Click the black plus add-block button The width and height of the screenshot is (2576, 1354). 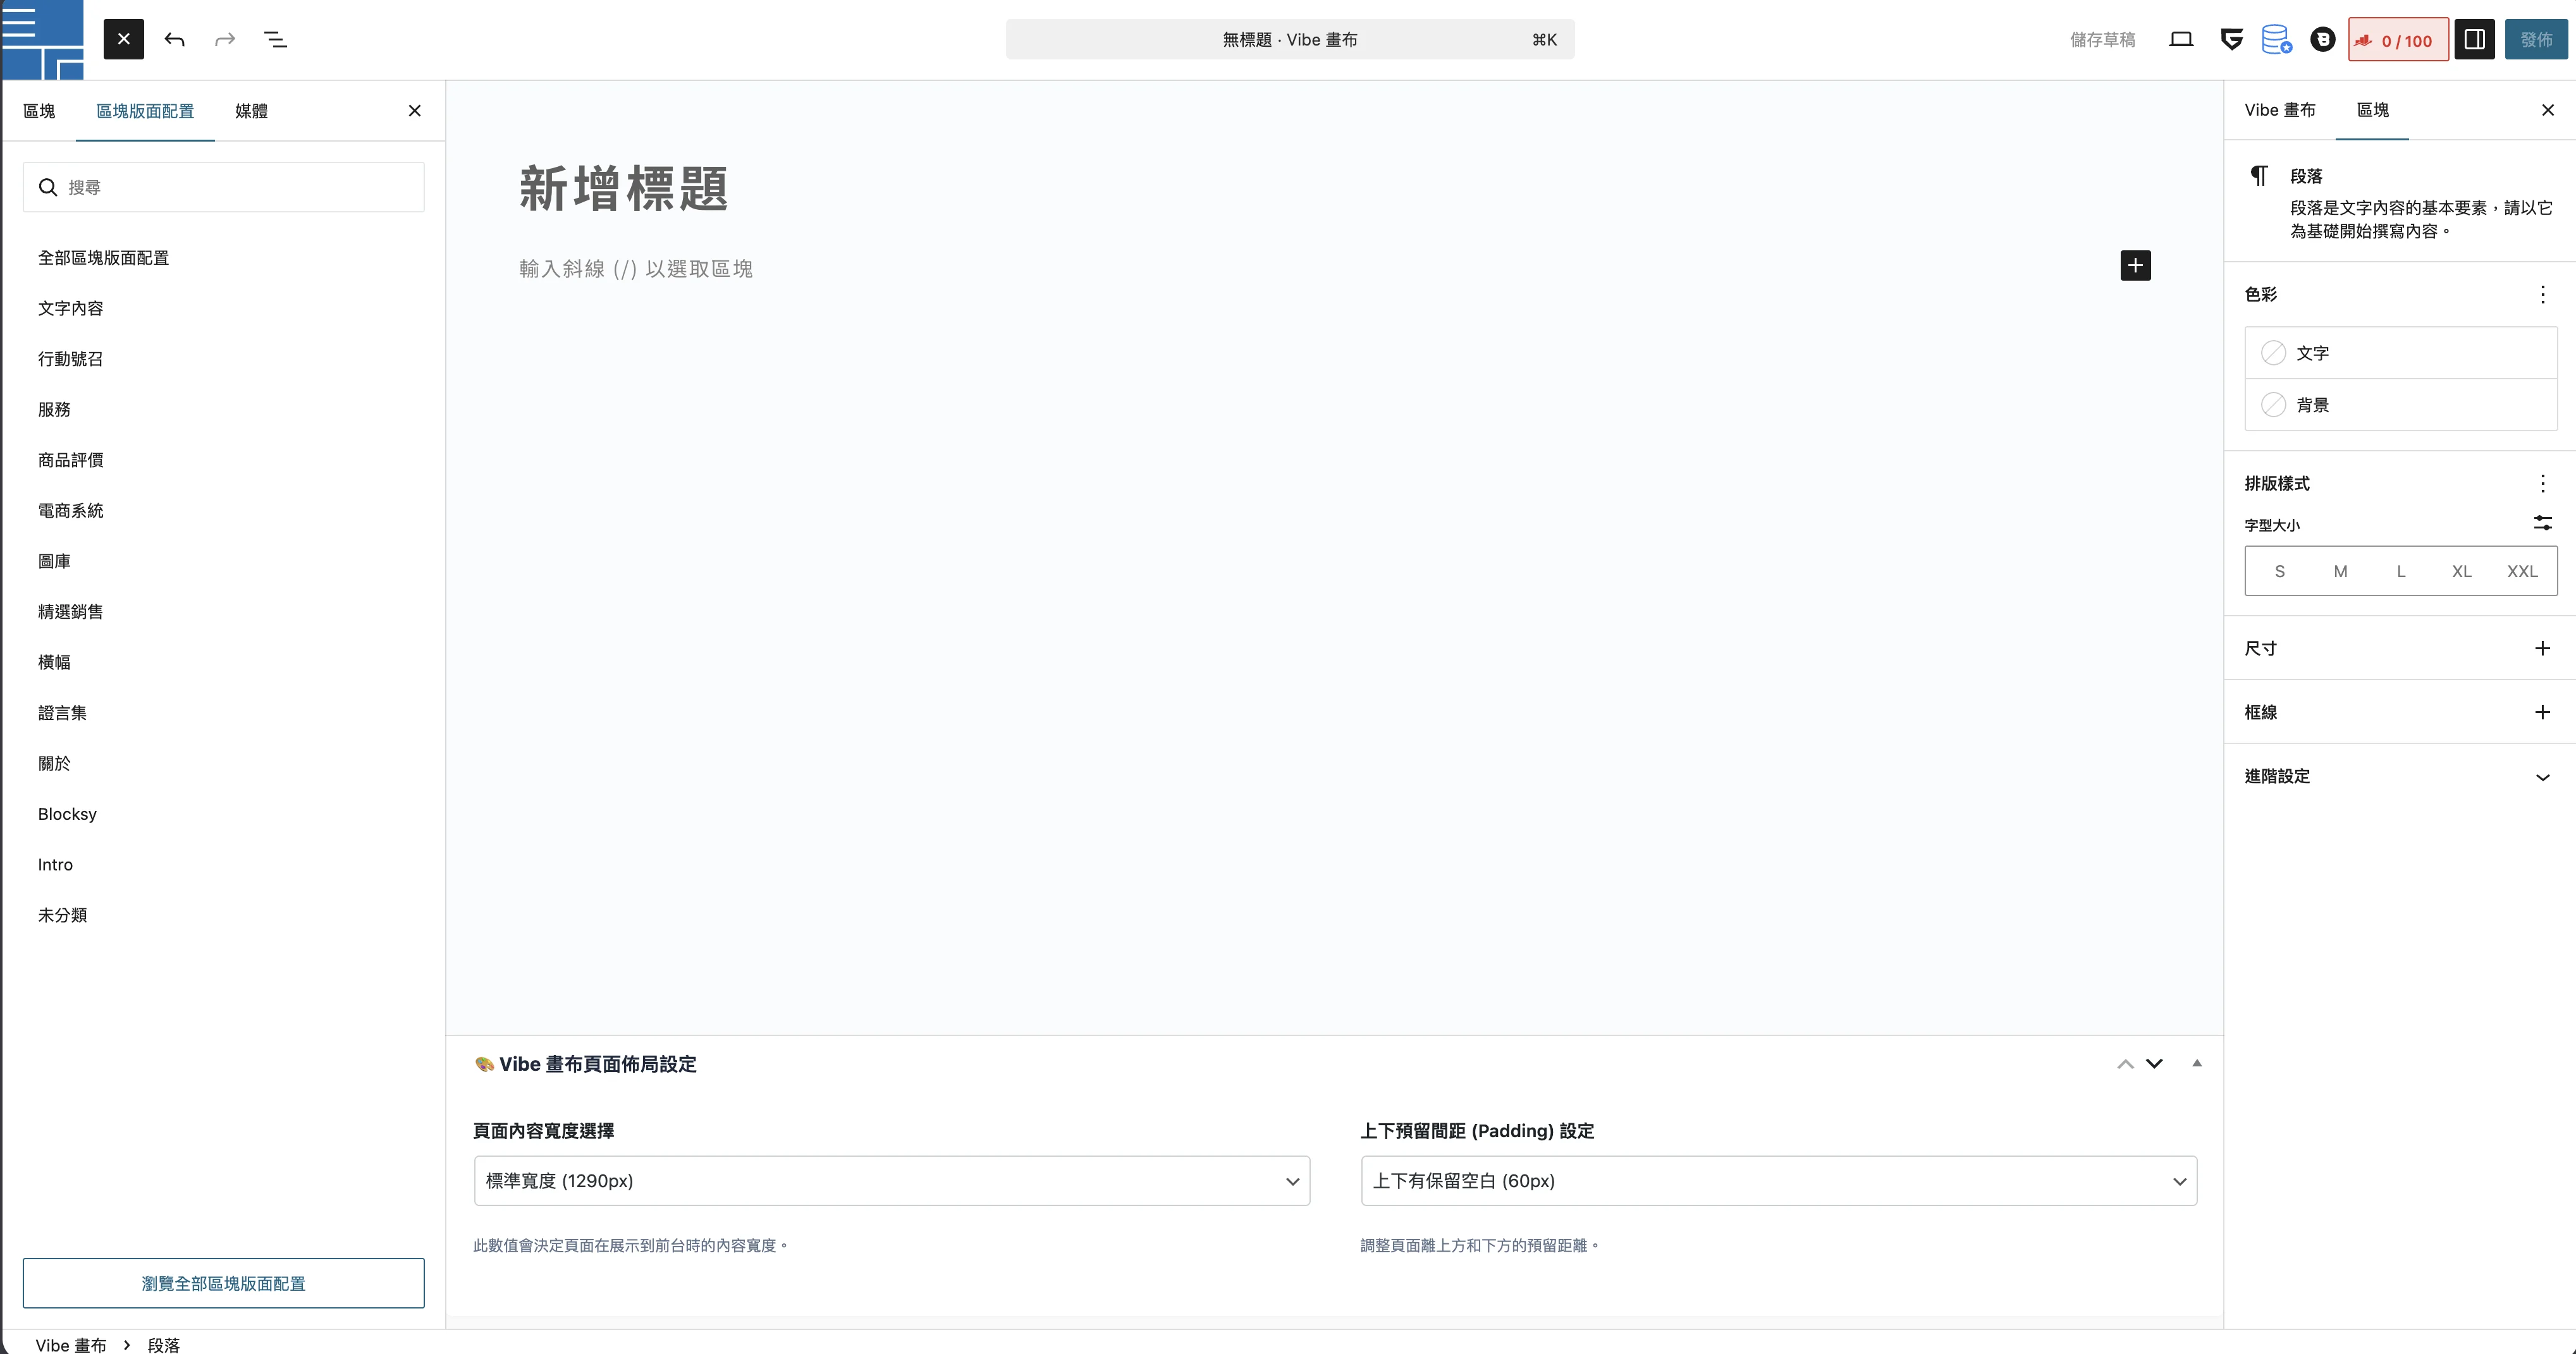2135,265
